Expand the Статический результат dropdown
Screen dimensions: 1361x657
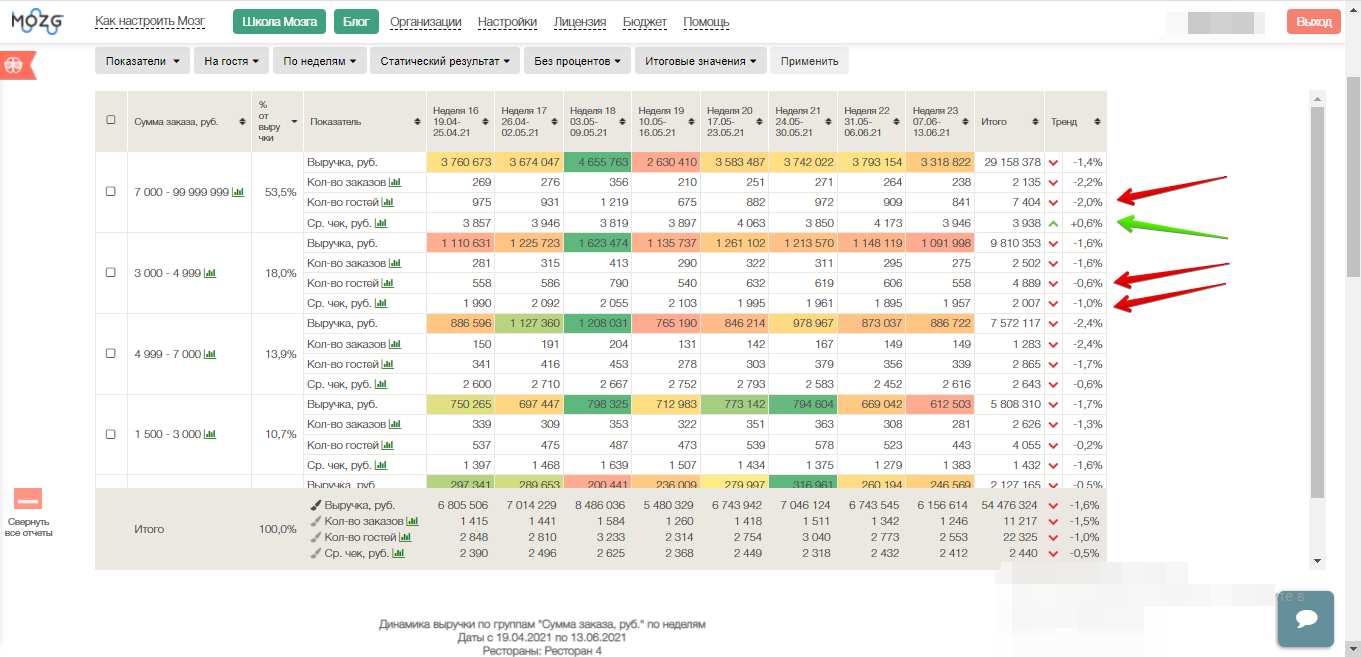444,61
